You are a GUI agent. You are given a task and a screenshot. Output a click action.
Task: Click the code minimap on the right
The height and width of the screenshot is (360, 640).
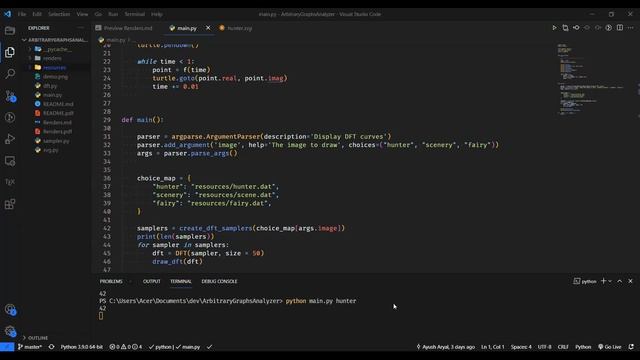click(x=592, y=80)
